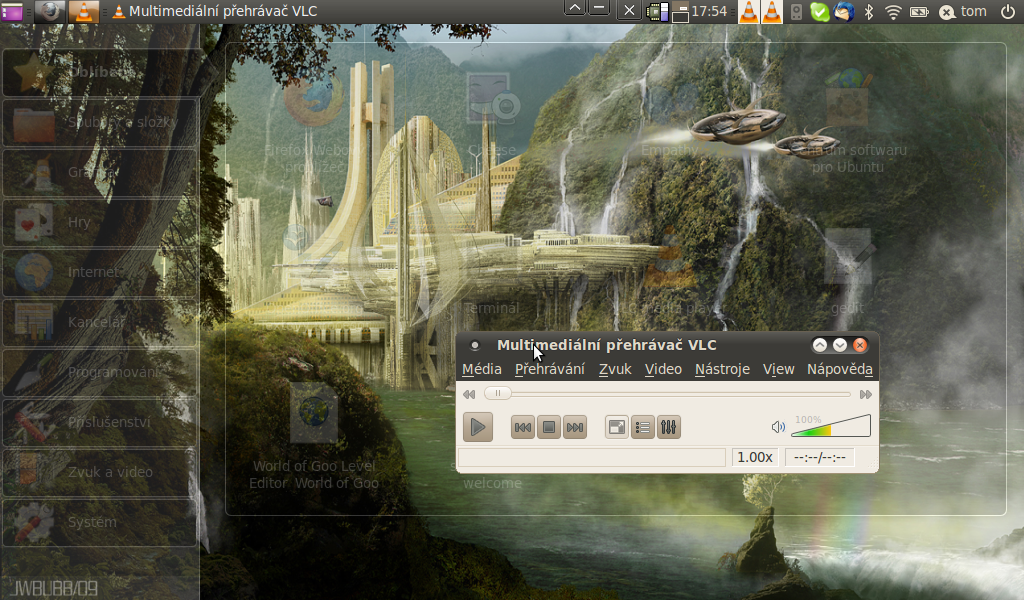Open the Média menu
Viewport: 1024px width, 600px height.
coord(482,369)
